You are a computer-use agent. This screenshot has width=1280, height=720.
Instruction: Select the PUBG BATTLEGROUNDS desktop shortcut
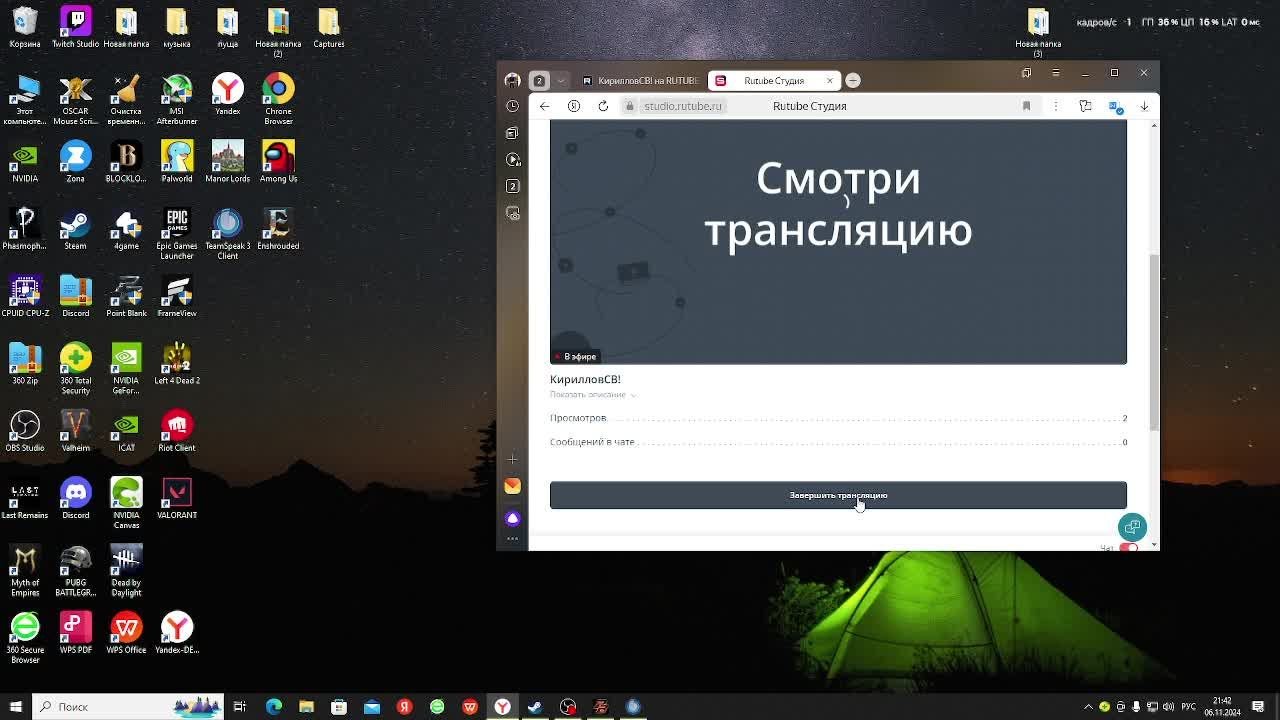point(76,571)
